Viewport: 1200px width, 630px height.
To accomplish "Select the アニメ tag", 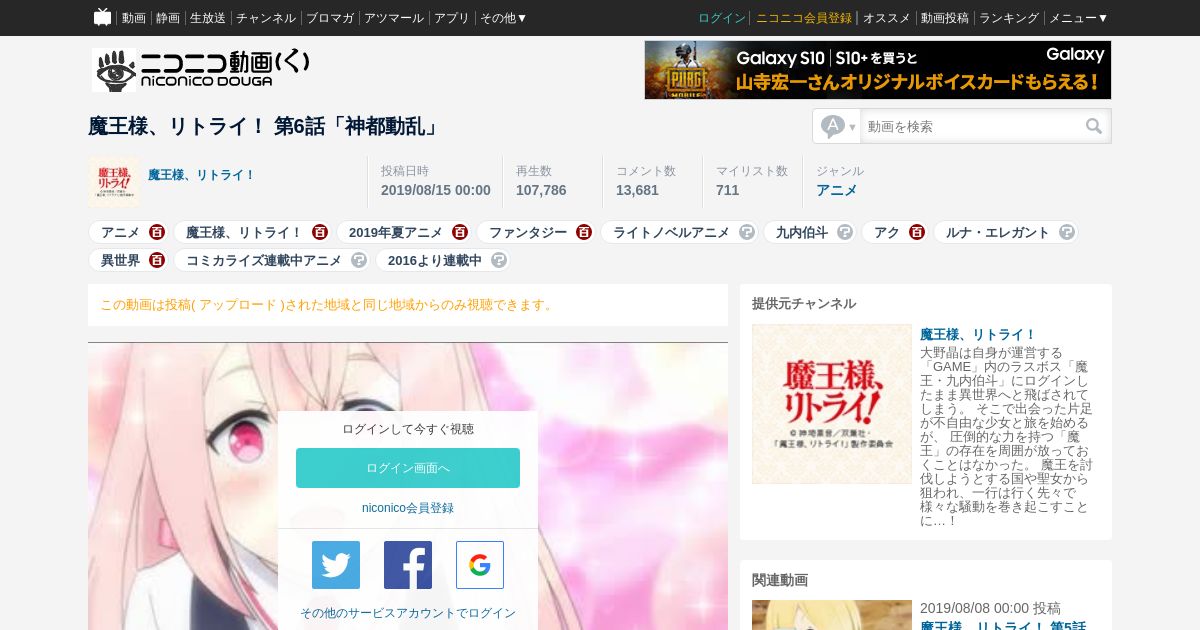I will (120, 232).
